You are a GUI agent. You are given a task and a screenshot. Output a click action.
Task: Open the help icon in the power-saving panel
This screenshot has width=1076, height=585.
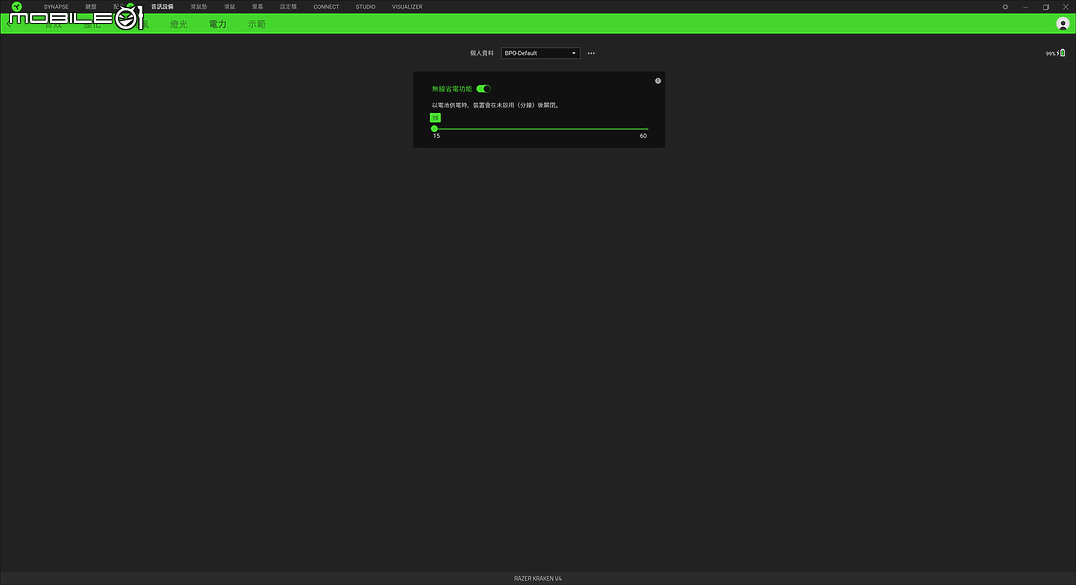[x=657, y=81]
